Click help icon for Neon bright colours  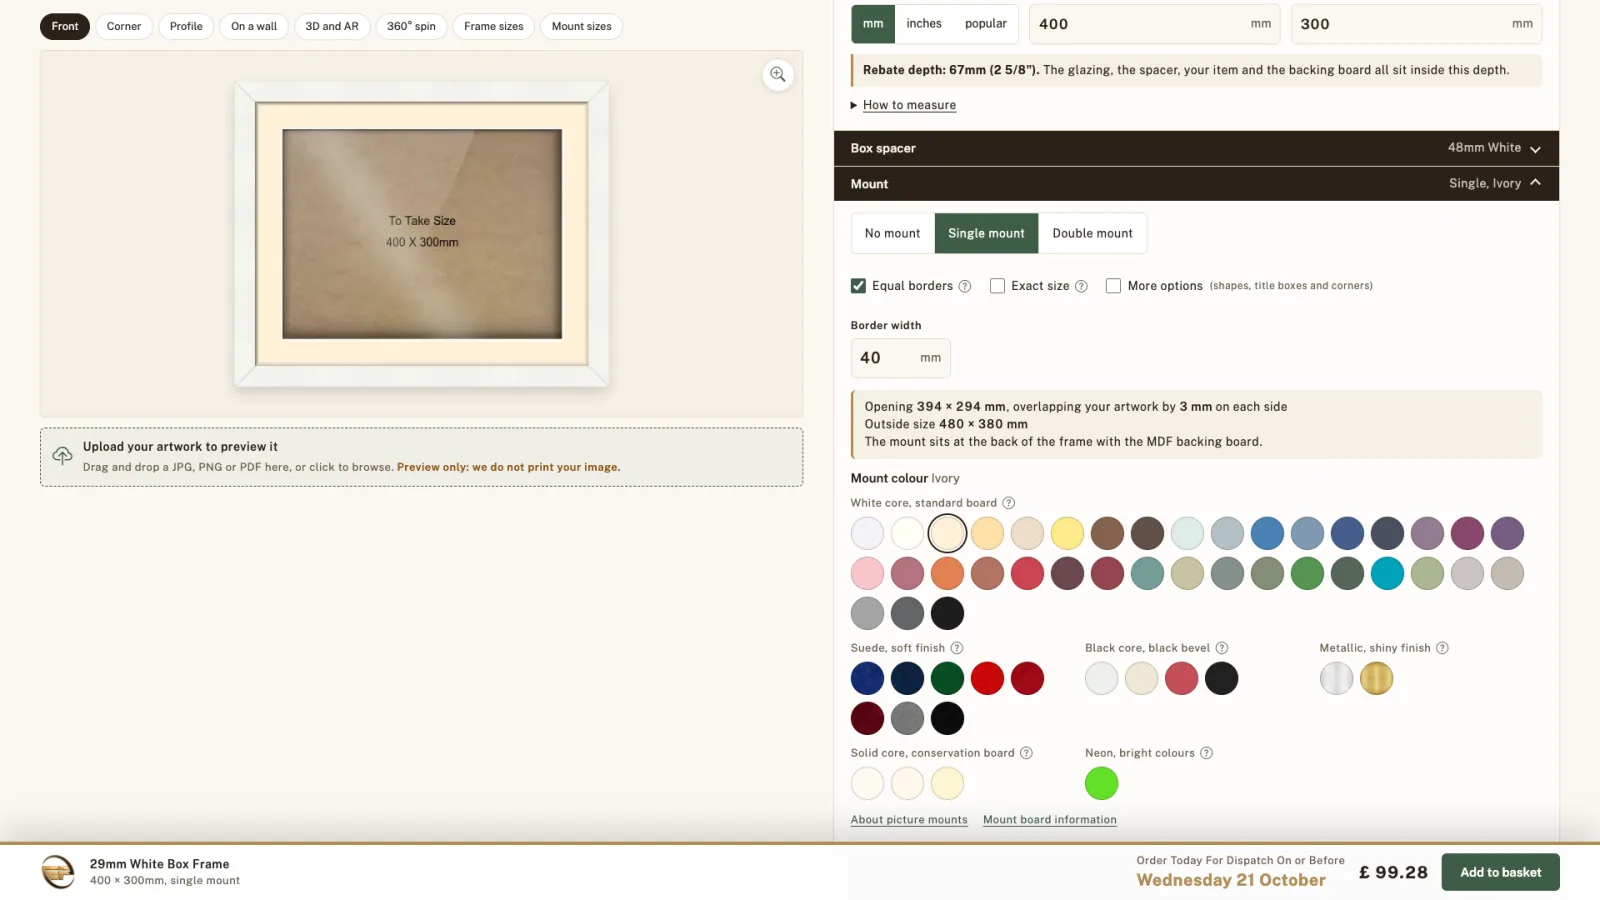pos(1206,753)
